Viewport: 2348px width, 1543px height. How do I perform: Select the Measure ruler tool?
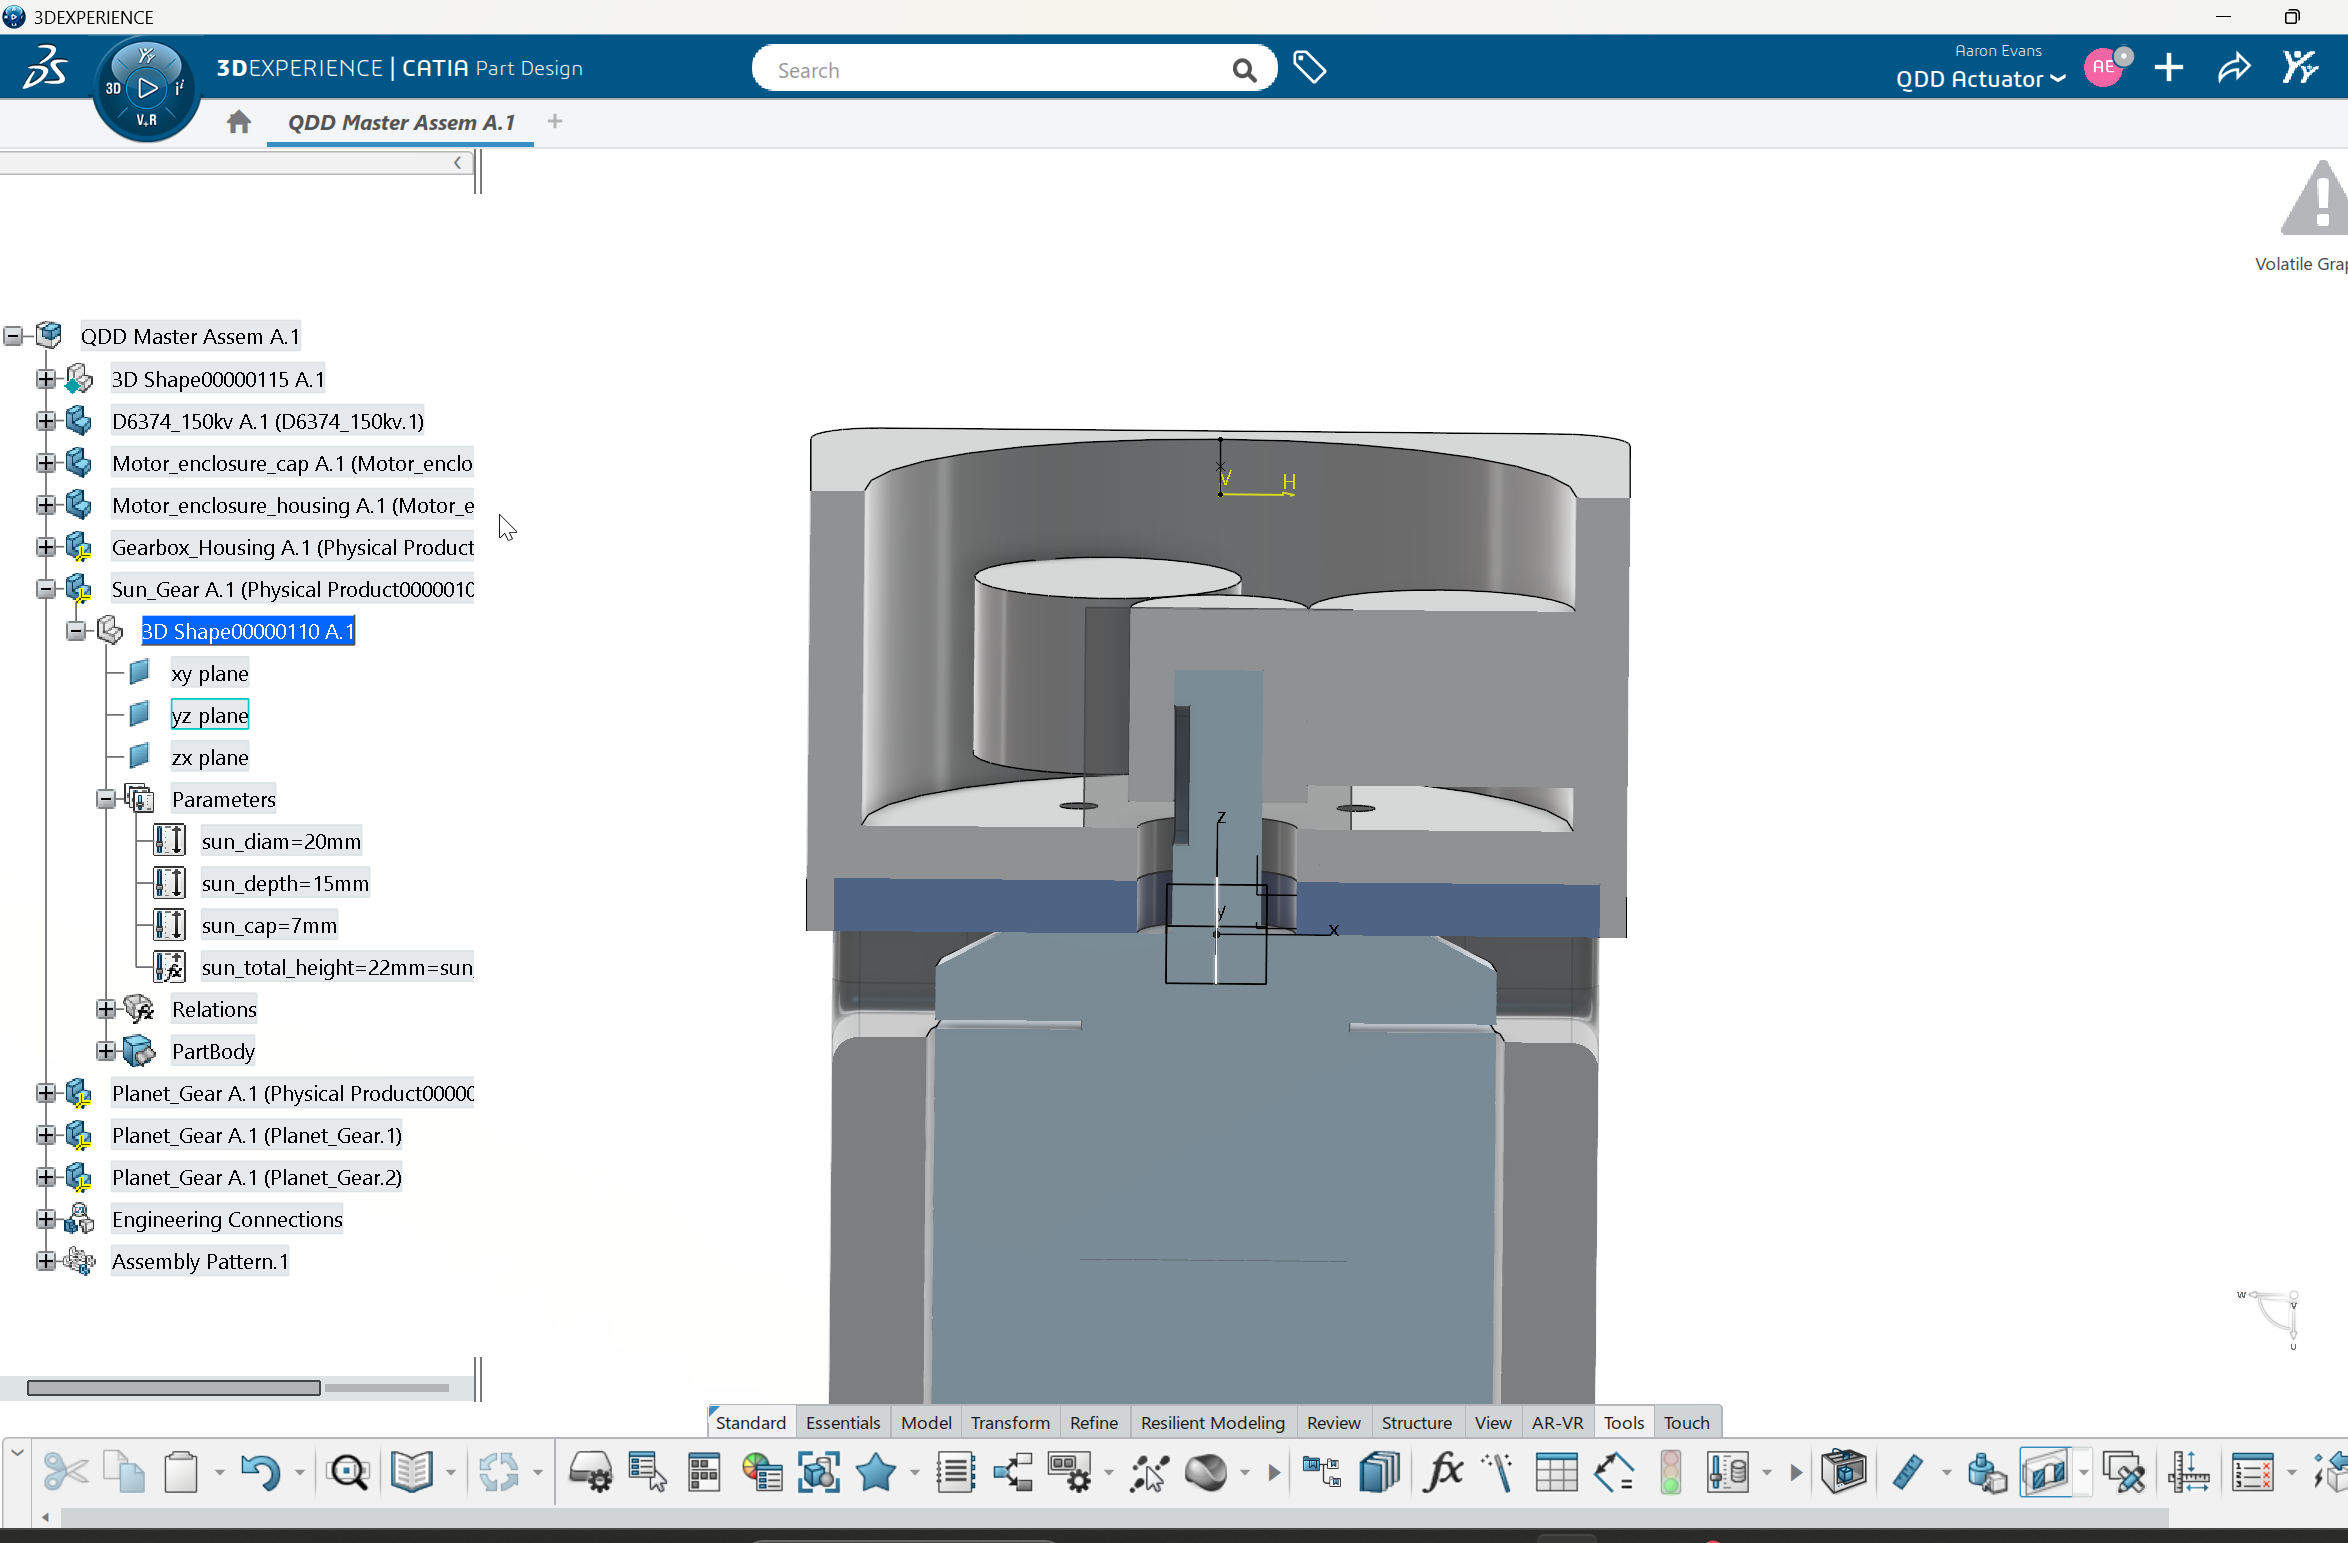(1907, 1472)
